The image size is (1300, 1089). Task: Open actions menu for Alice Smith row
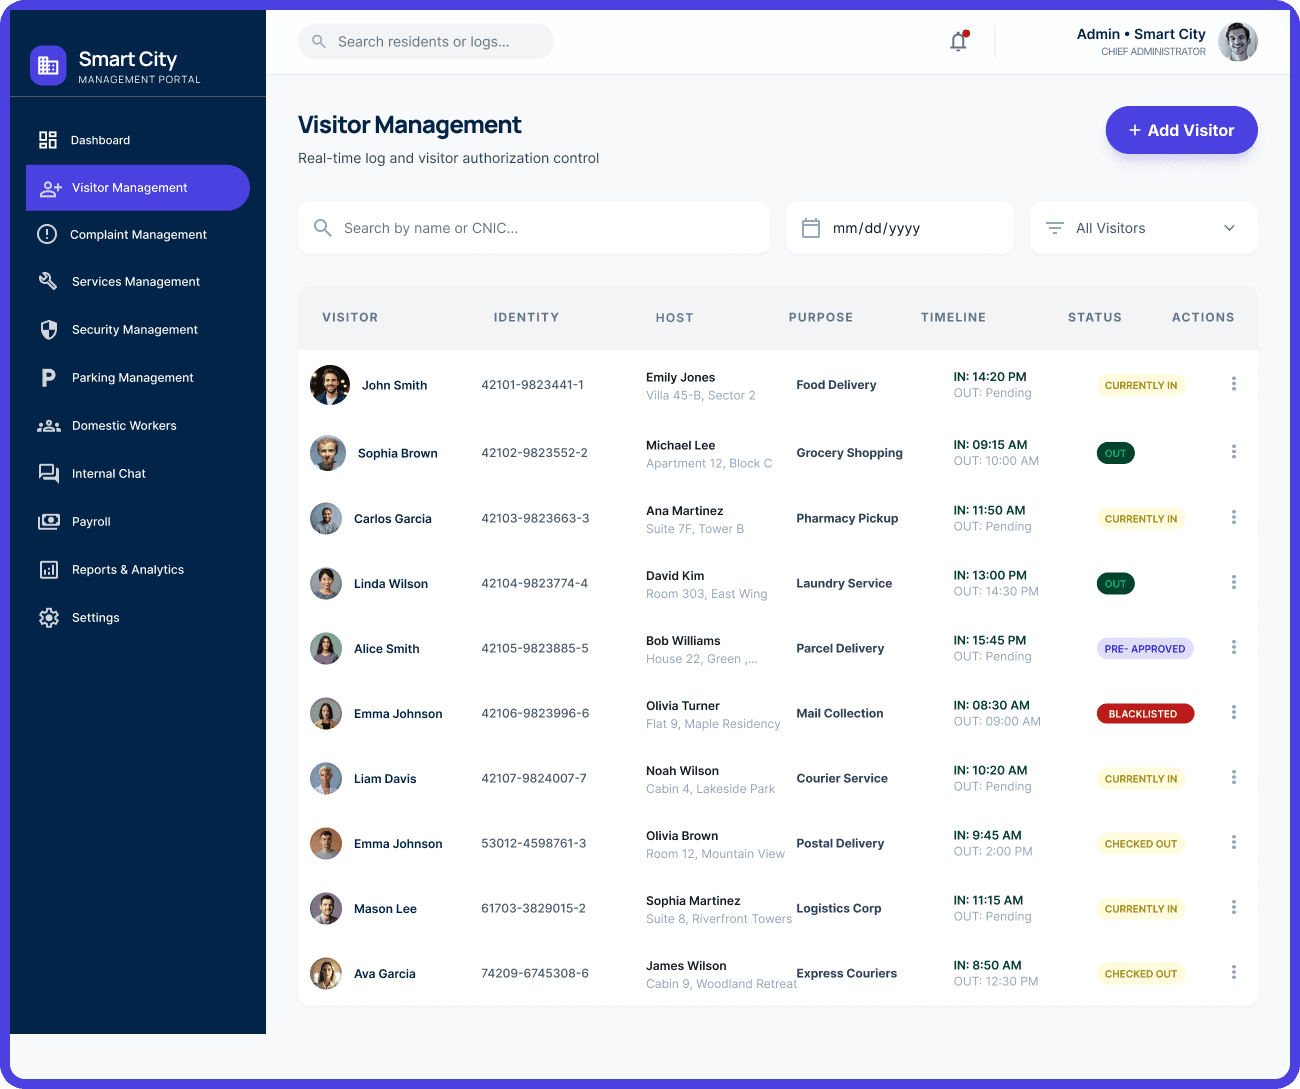pos(1234,647)
